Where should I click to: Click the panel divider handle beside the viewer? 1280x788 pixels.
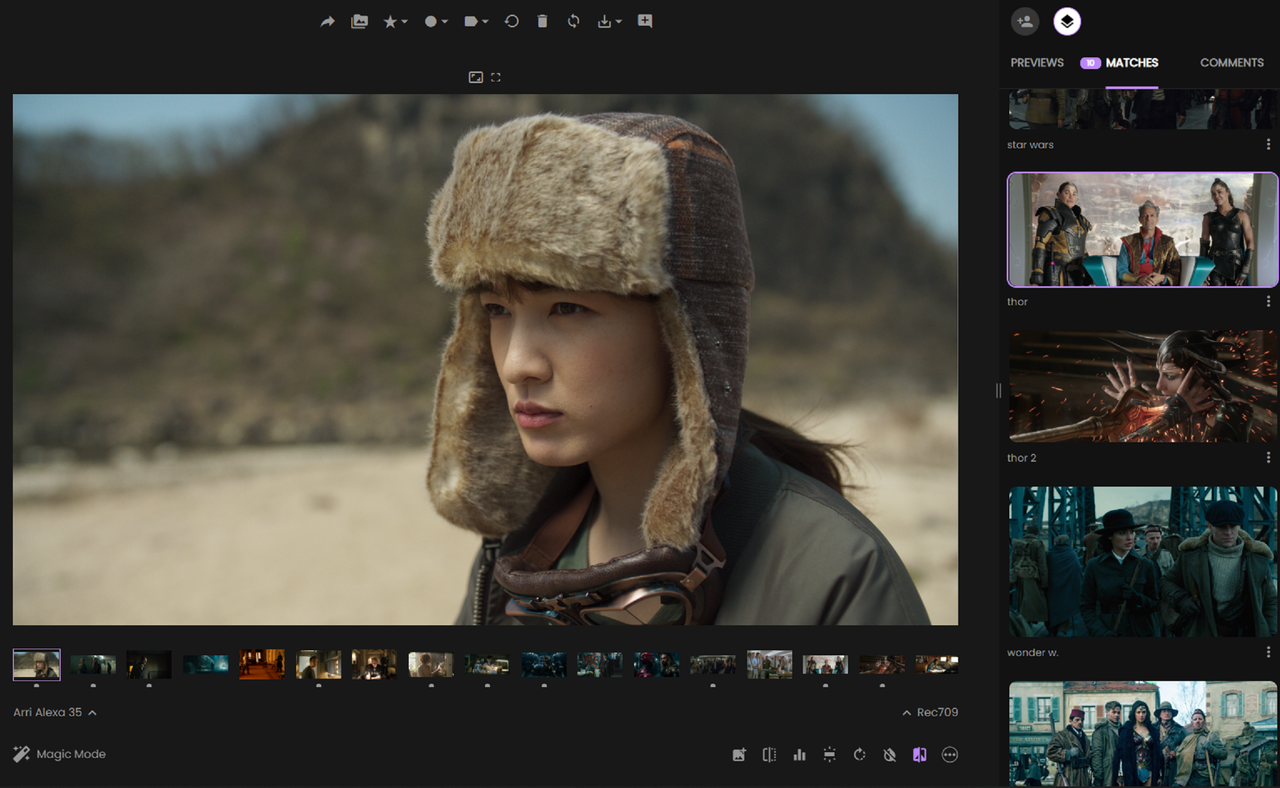click(x=998, y=390)
